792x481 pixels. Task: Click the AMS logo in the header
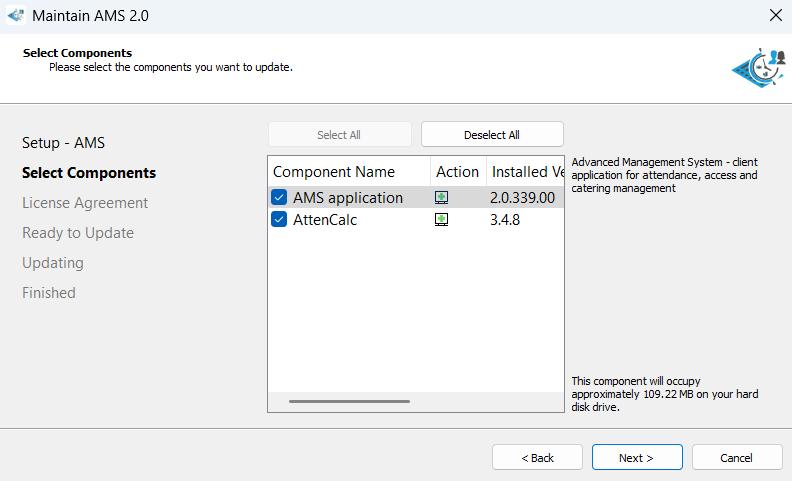click(x=758, y=67)
